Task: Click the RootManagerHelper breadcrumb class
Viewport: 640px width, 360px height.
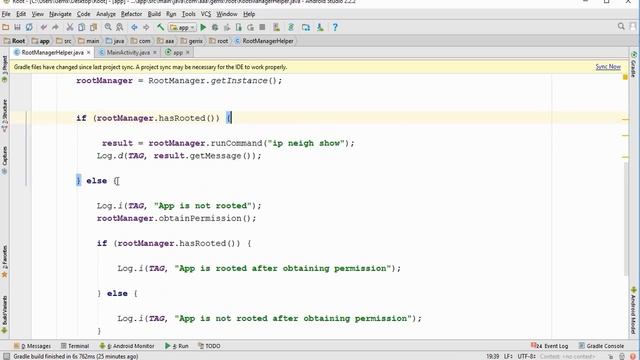Action: 264,41
